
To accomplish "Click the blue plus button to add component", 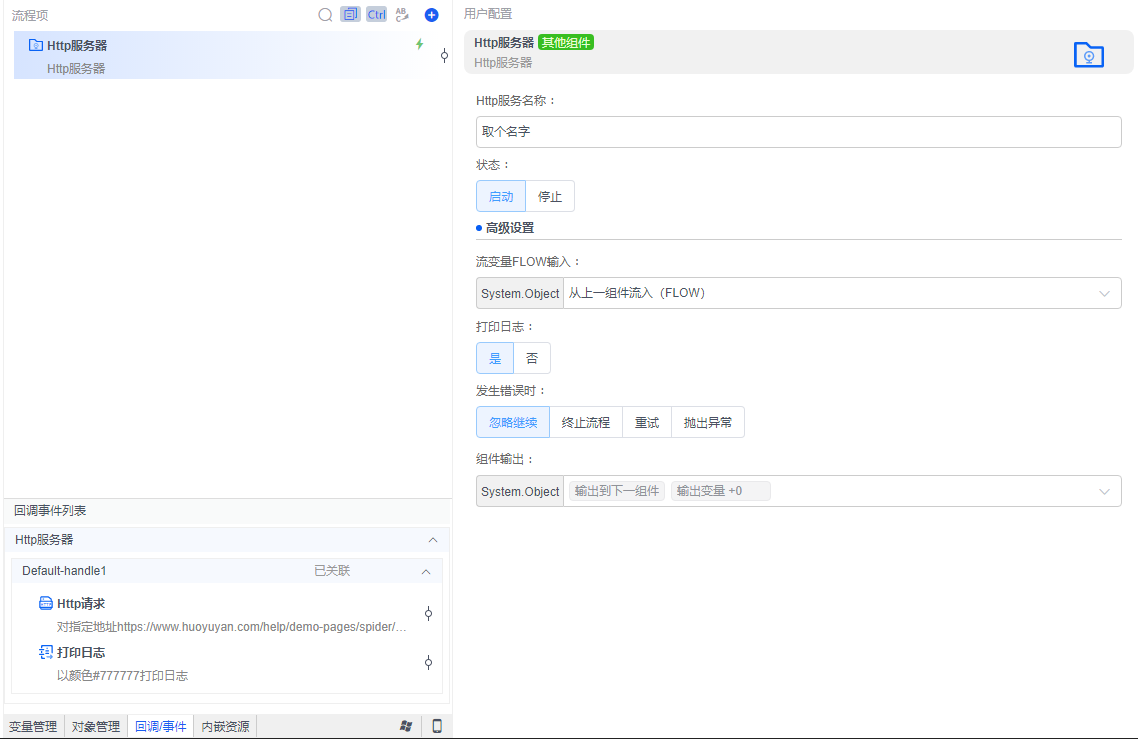I will (431, 14).
